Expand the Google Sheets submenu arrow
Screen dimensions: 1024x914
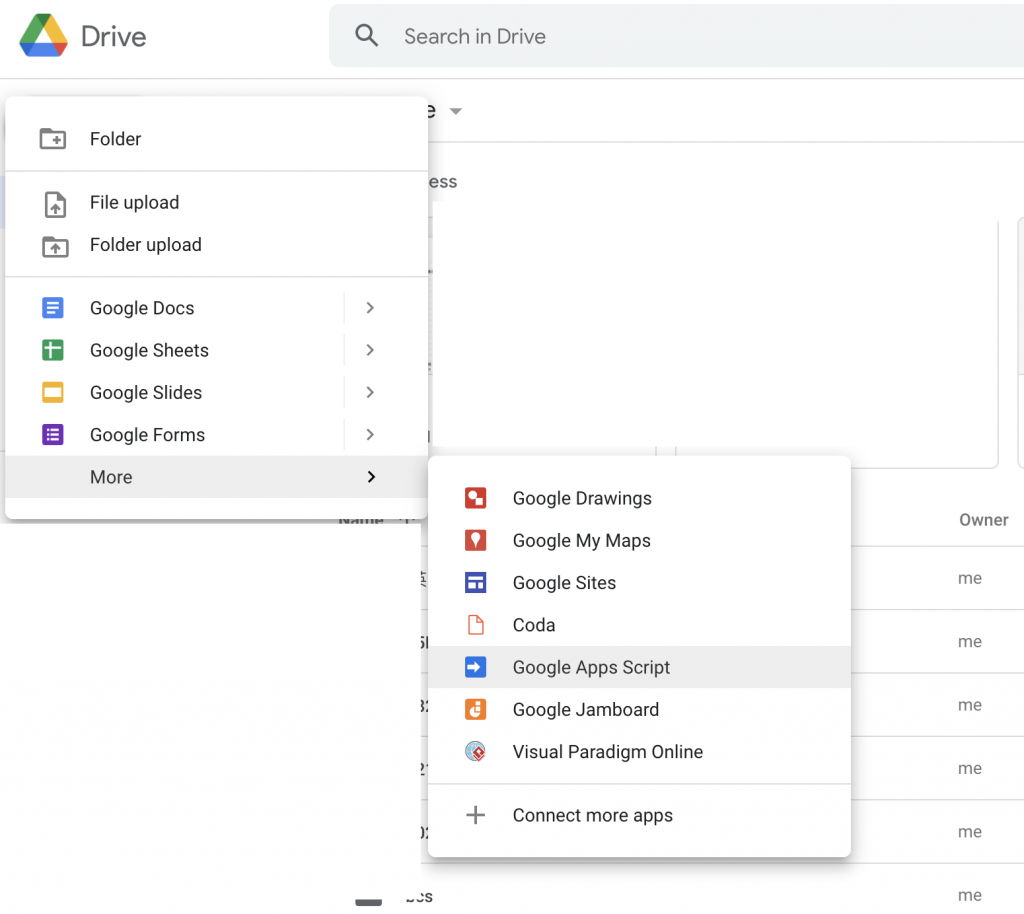coord(370,350)
